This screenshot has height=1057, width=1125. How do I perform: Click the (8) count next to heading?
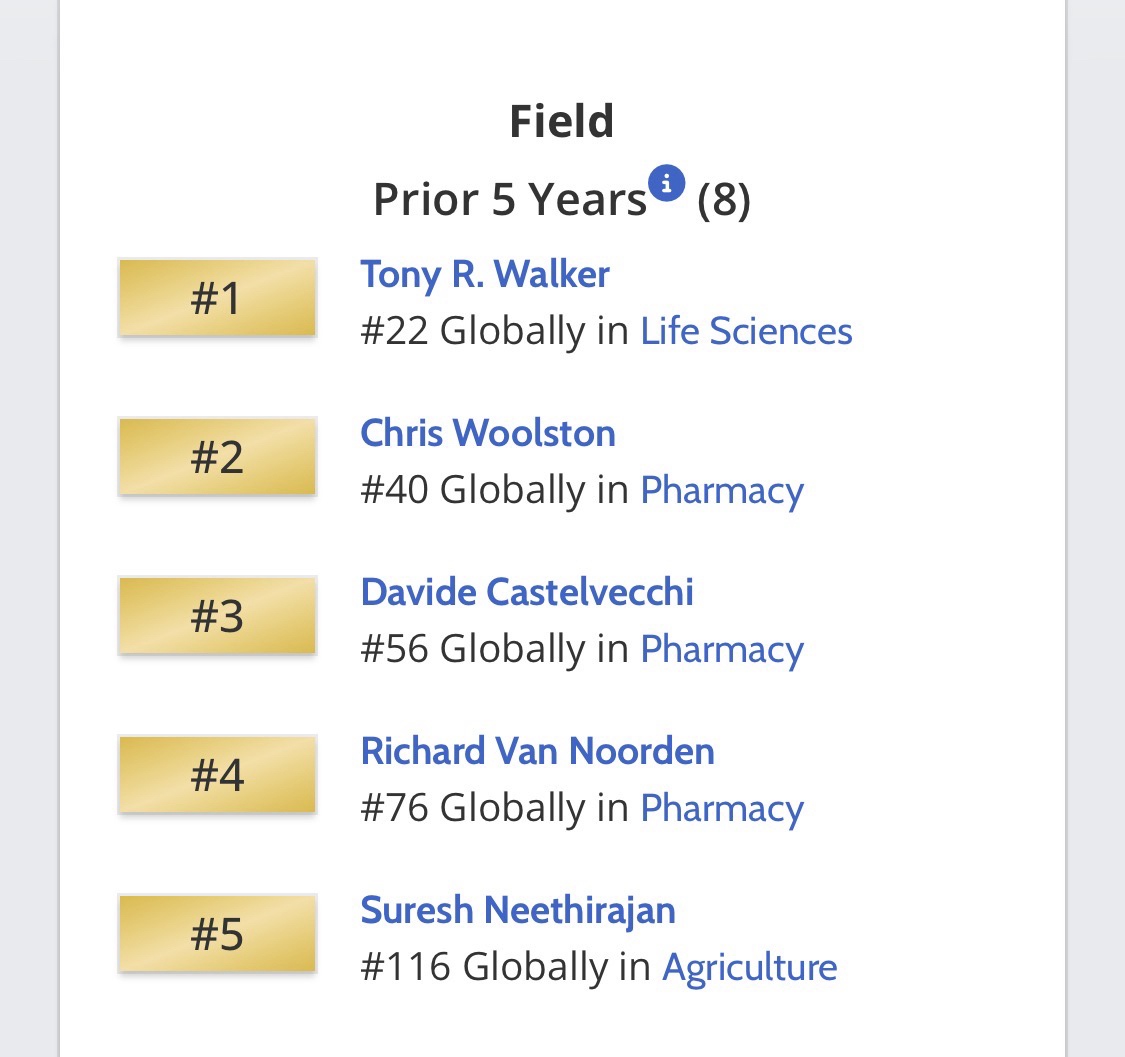tap(724, 199)
